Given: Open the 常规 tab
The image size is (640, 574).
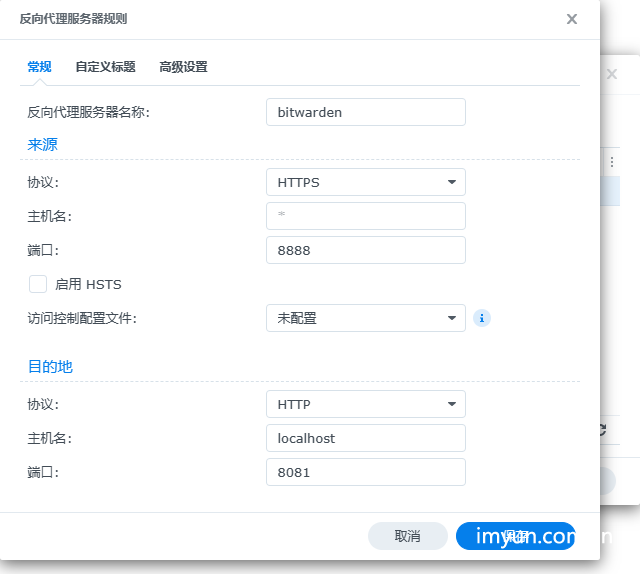Looking at the screenshot, I should coord(39,67).
